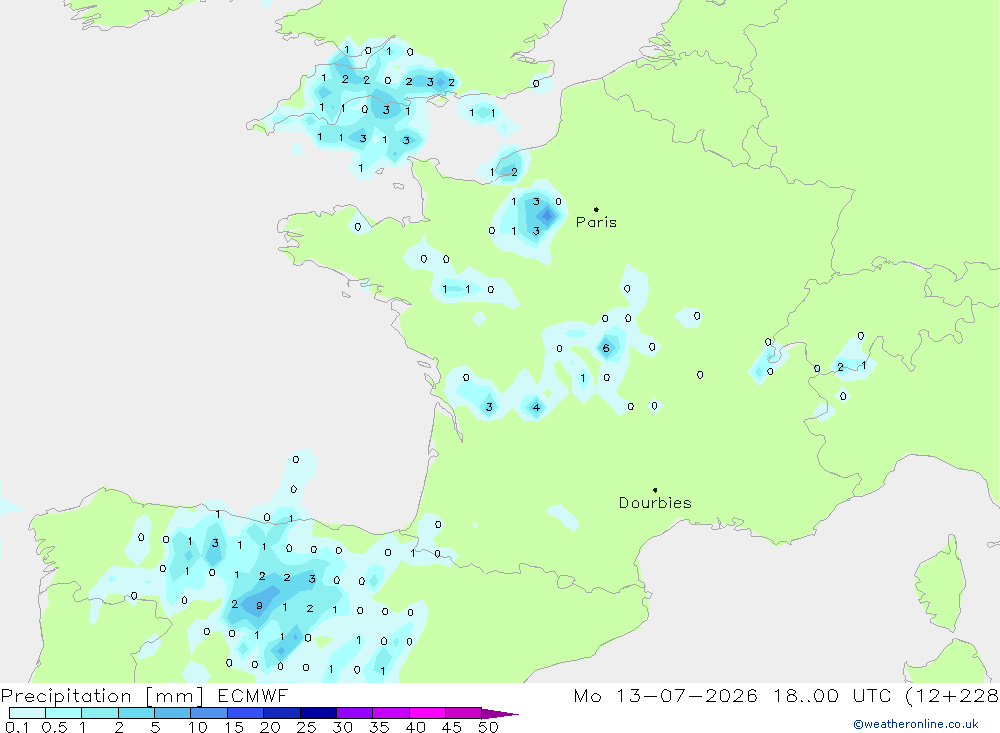Click the magenta 40 mm legend swatch
The width and height of the screenshot is (1000, 733).
(x=427, y=713)
